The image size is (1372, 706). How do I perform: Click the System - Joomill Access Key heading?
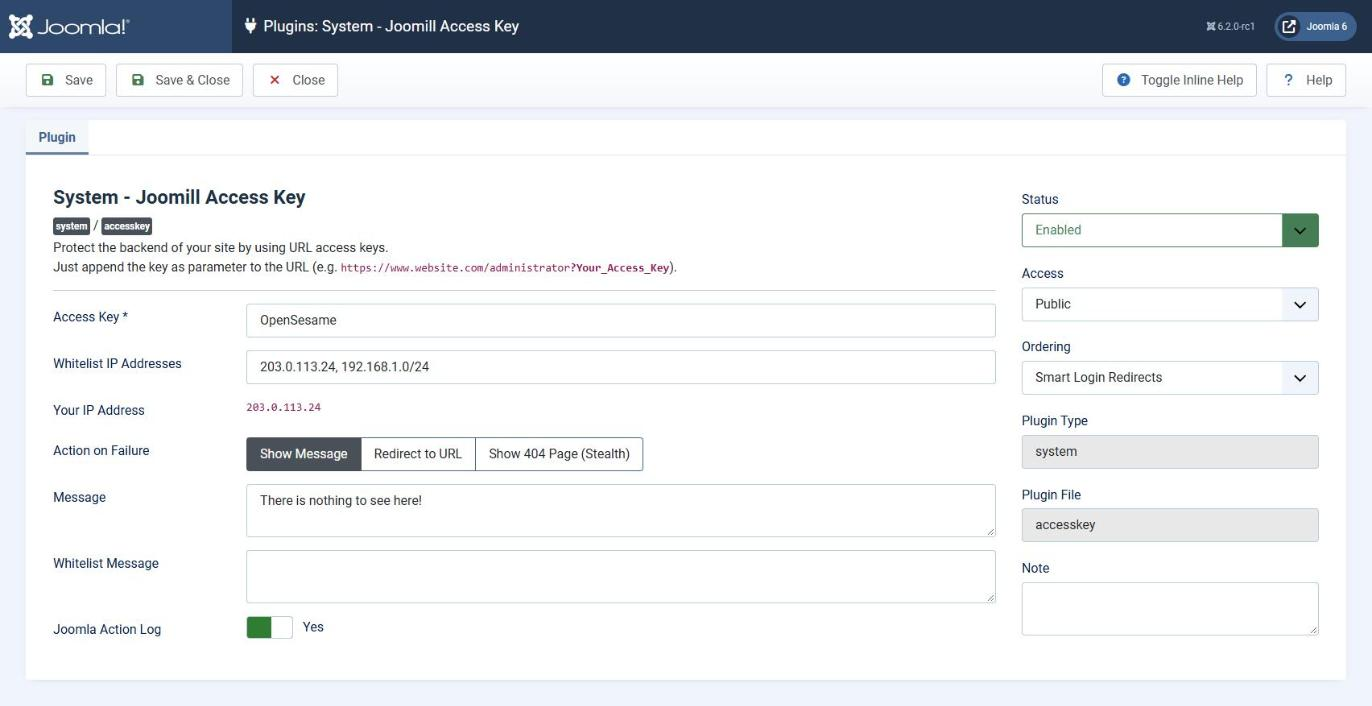click(179, 197)
